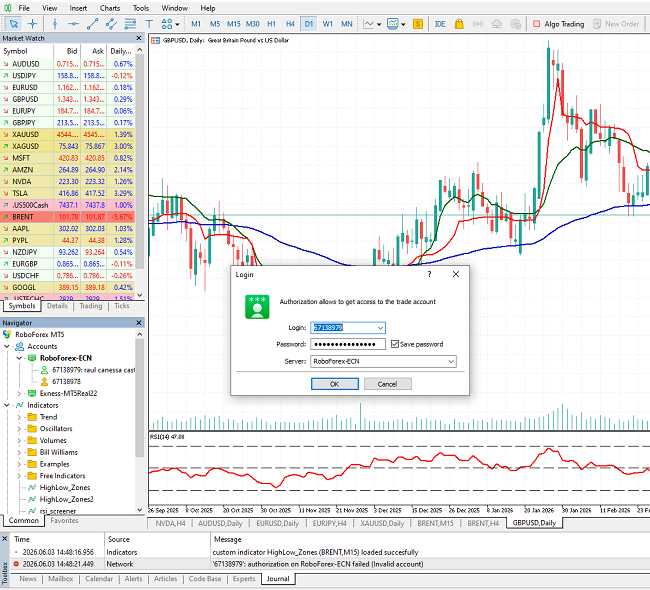Open the Server dropdown in Login dialog
The width and height of the screenshot is (650, 590).
point(451,362)
